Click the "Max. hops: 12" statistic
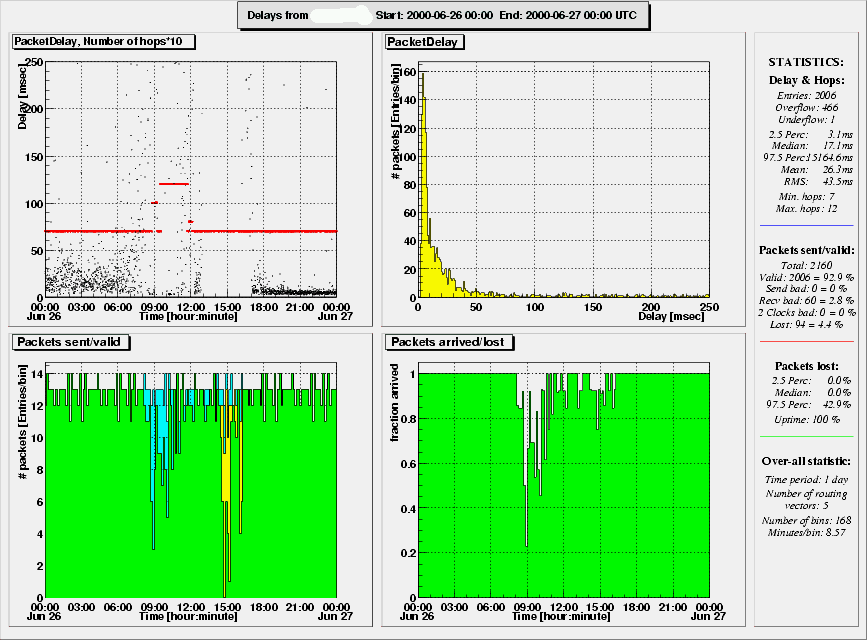Screen dimensions: 867x640 point(806,208)
